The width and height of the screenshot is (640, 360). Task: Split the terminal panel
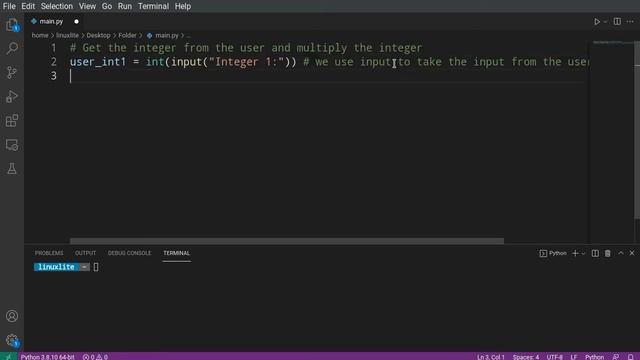coord(595,253)
